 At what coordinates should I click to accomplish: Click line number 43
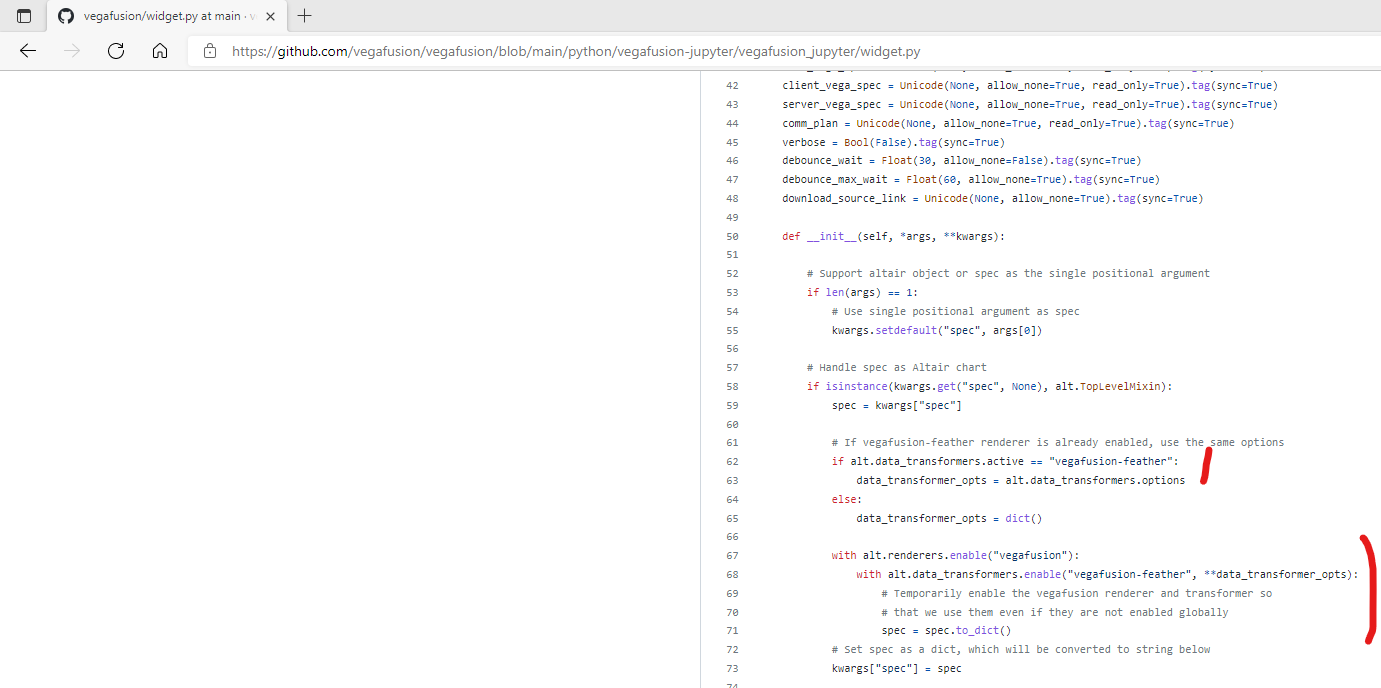pos(732,104)
